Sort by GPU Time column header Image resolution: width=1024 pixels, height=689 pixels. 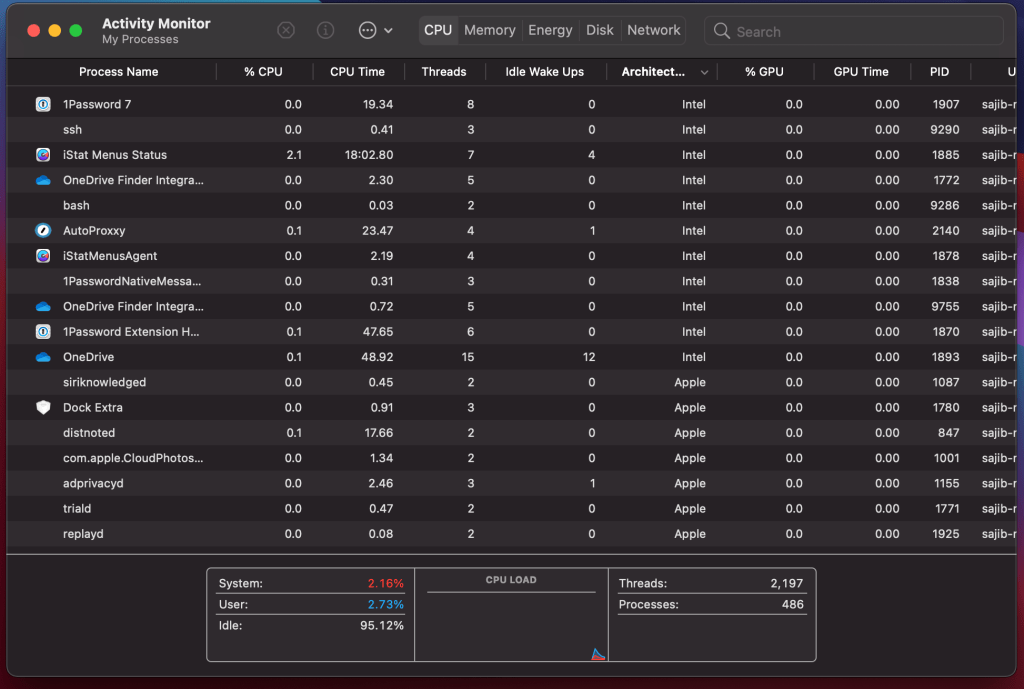click(x=861, y=72)
